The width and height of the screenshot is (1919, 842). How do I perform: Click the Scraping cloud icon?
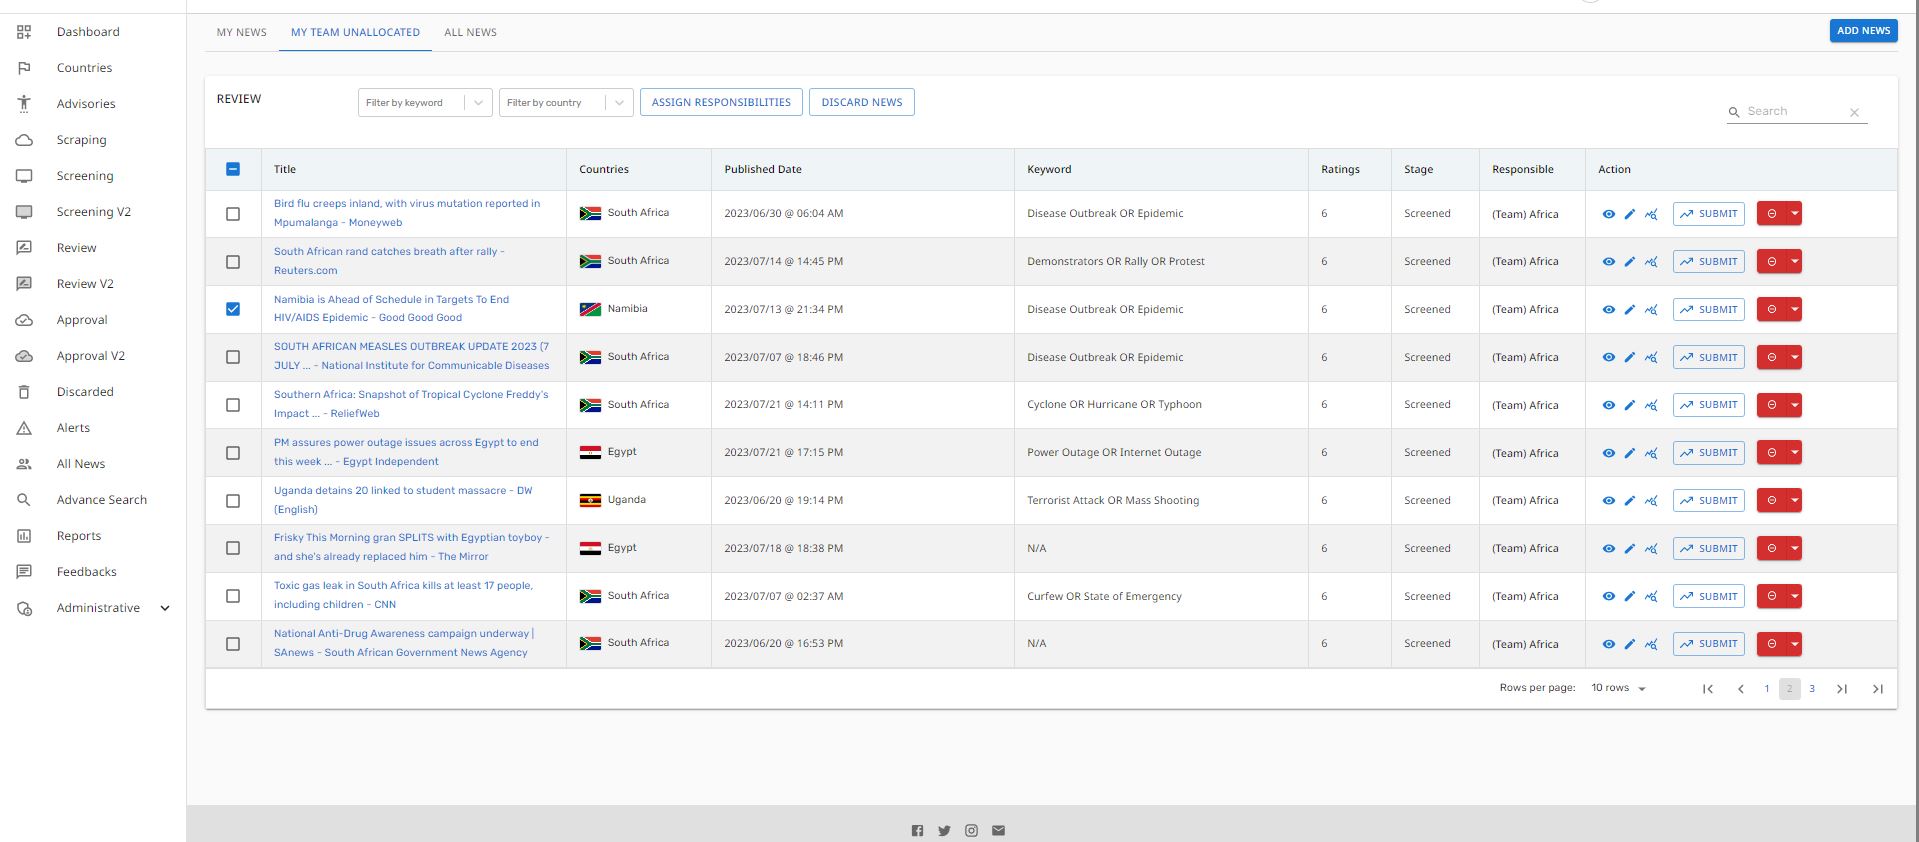24,140
